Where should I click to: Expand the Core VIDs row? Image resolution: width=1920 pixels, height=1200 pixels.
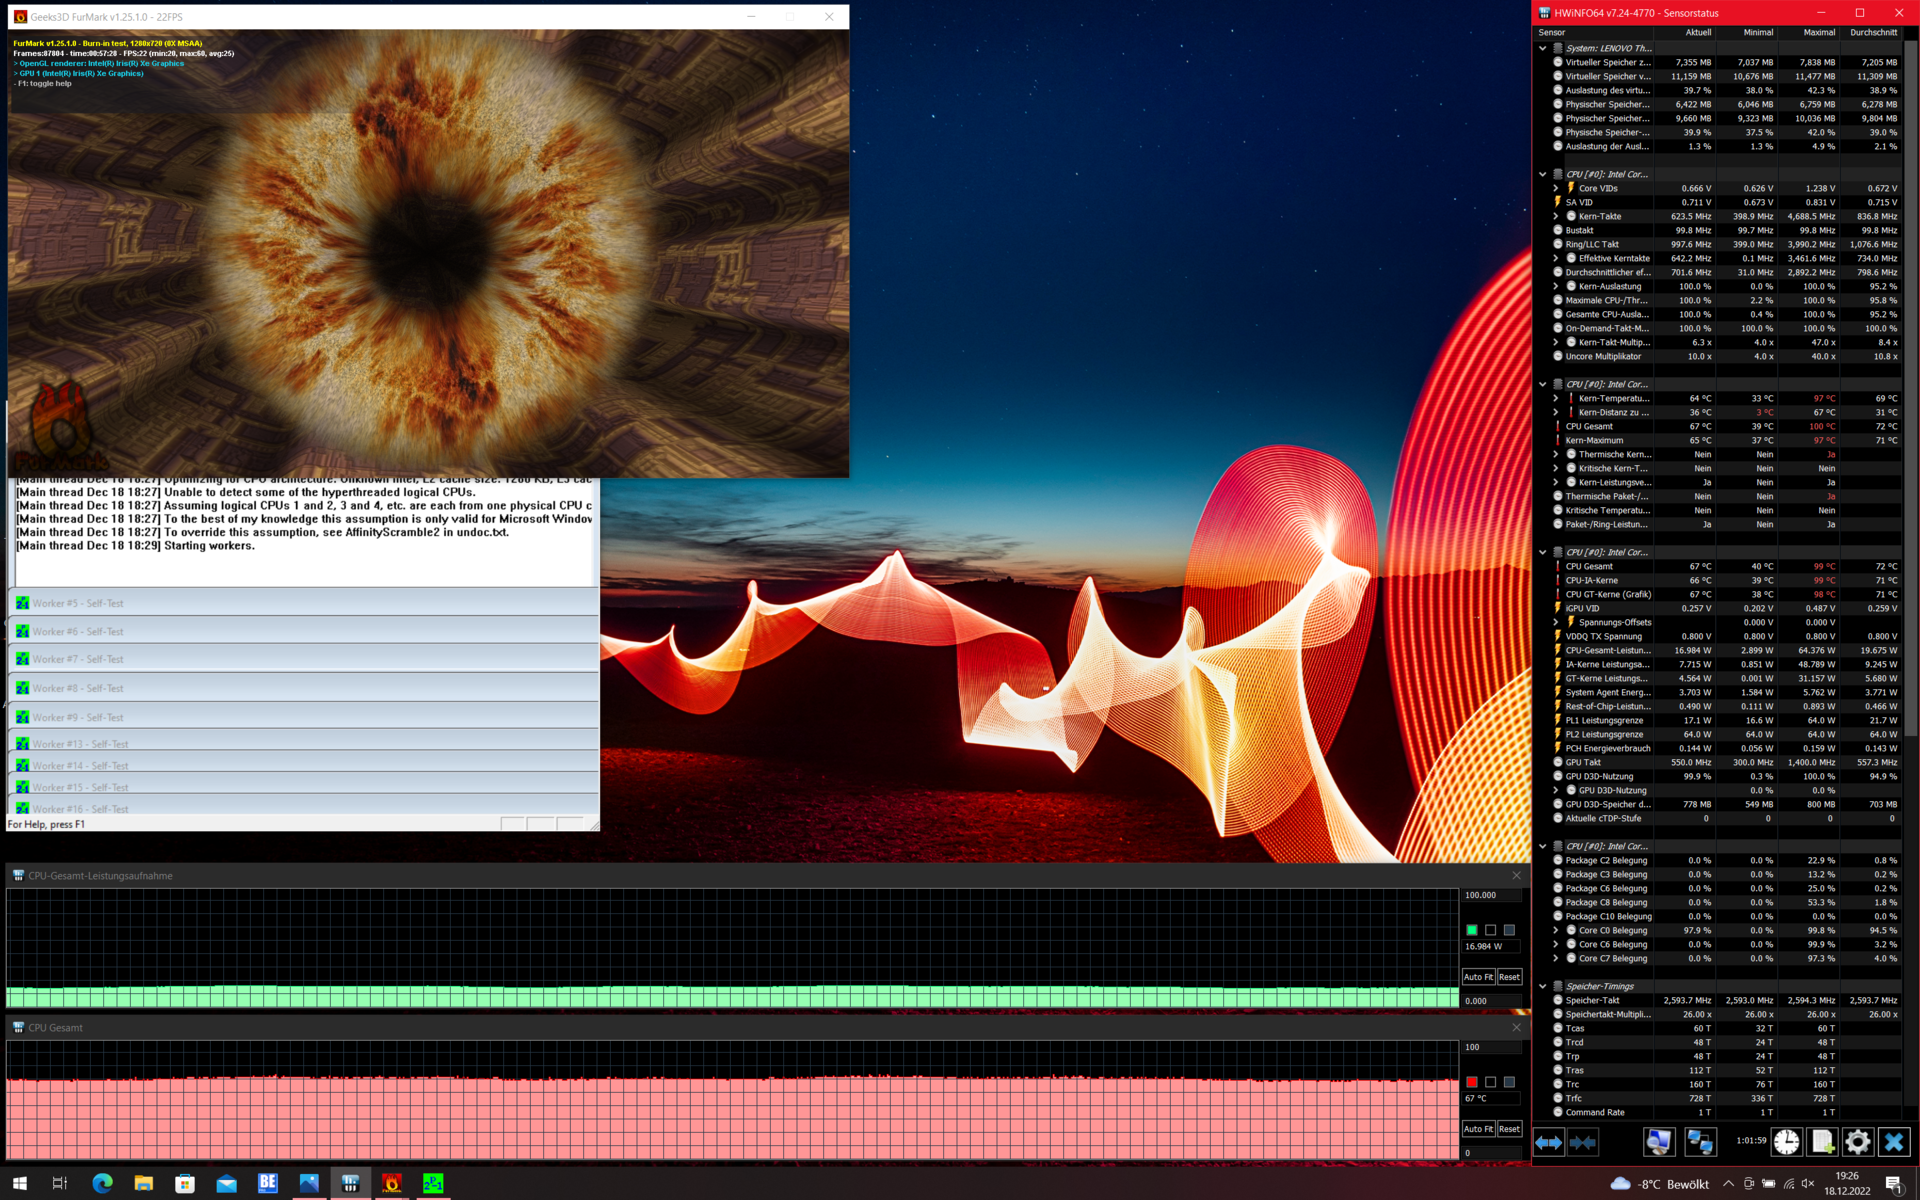click(1556, 188)
